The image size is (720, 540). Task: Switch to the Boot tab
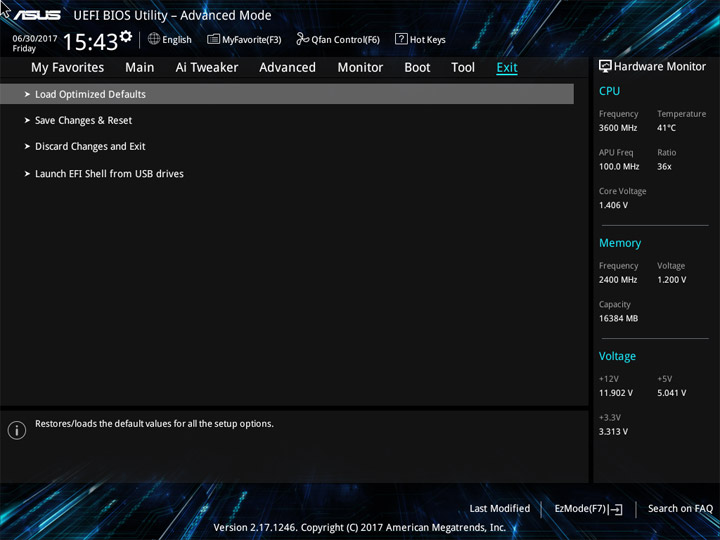(x=417, y=68)
